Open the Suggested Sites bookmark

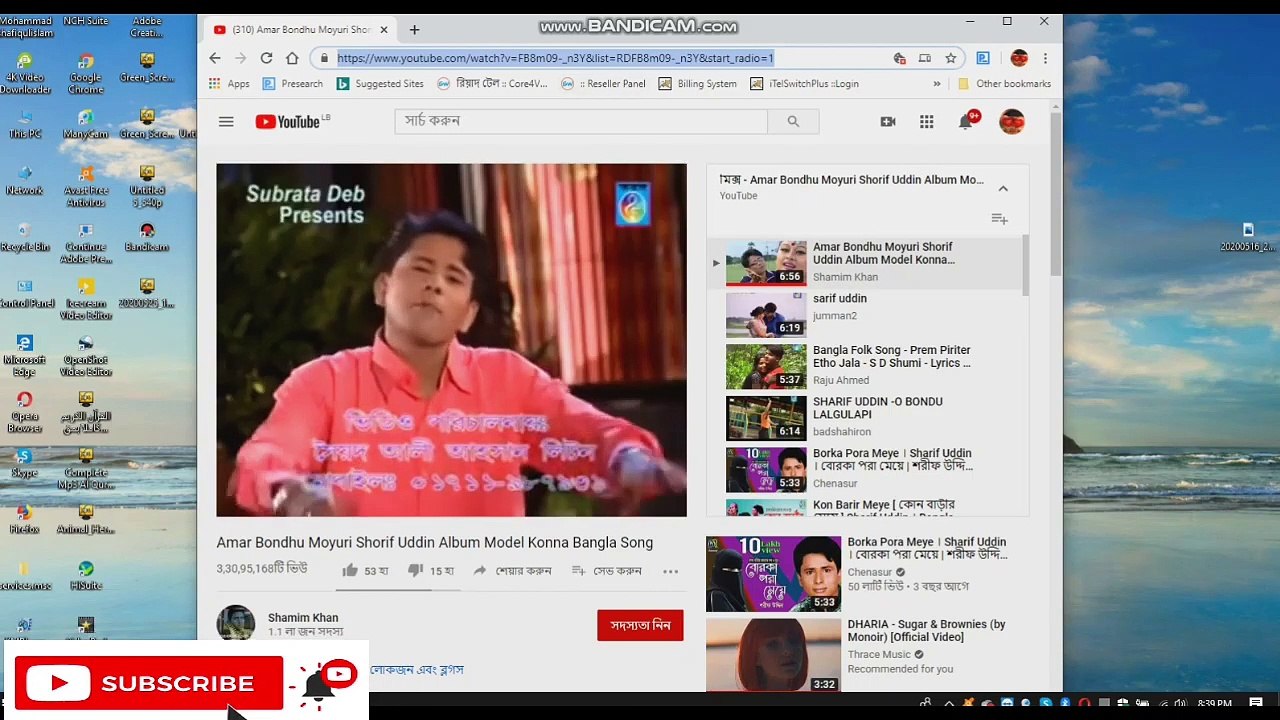point(380,84)
